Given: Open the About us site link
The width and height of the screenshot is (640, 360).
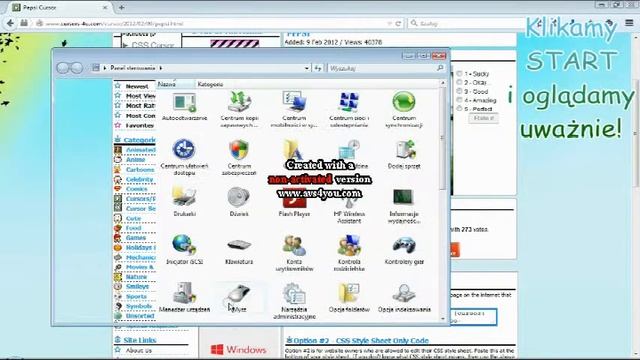Looking at the screenshot, I should [x=139, y=350].
